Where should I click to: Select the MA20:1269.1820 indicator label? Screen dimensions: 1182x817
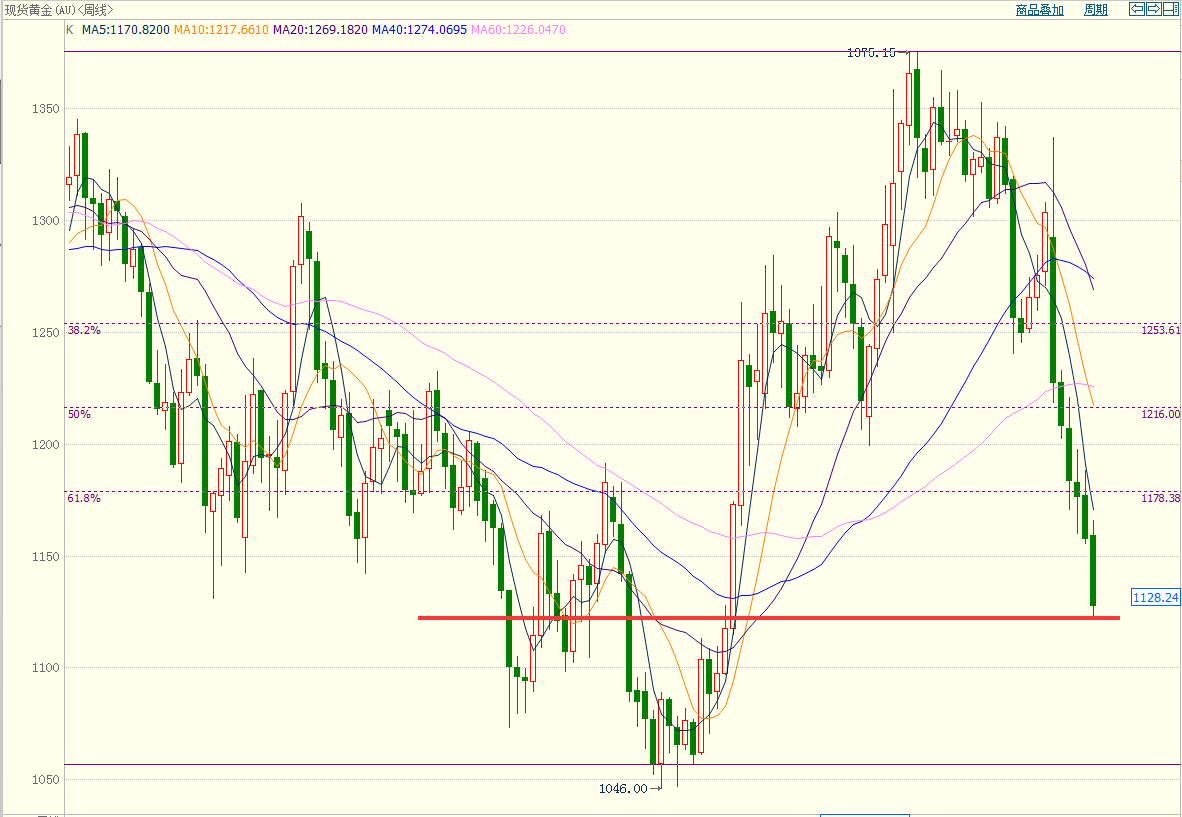320,30
